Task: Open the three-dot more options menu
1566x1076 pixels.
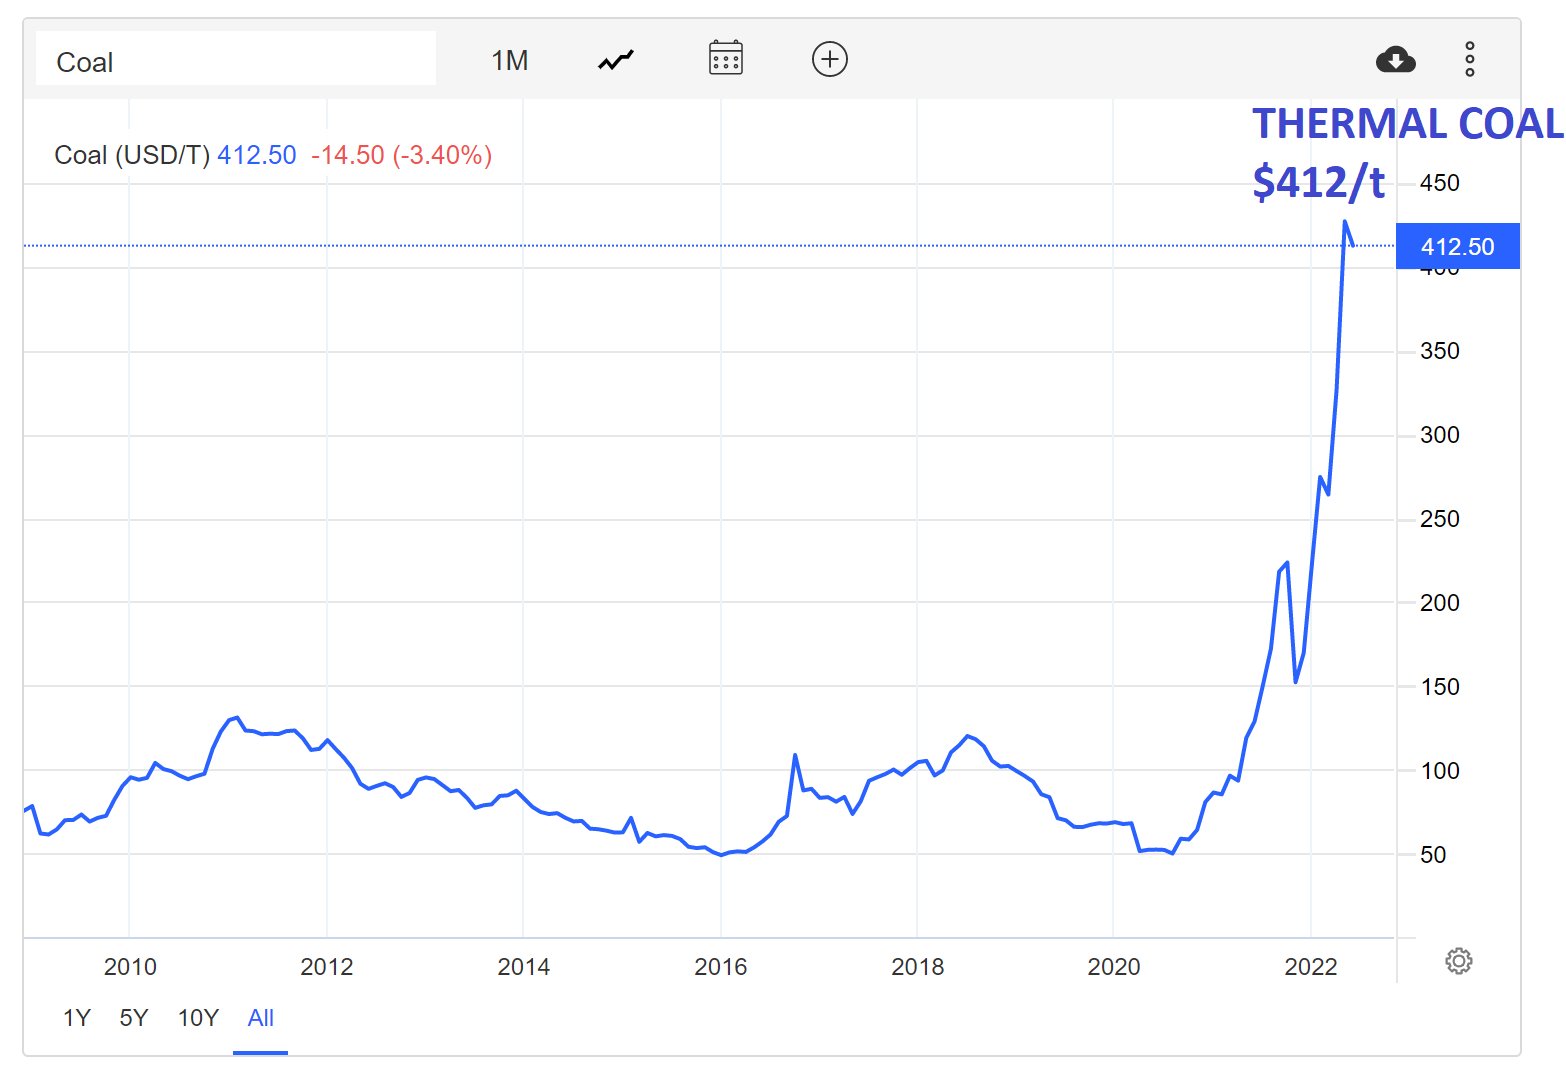Action: [1469, 59]
